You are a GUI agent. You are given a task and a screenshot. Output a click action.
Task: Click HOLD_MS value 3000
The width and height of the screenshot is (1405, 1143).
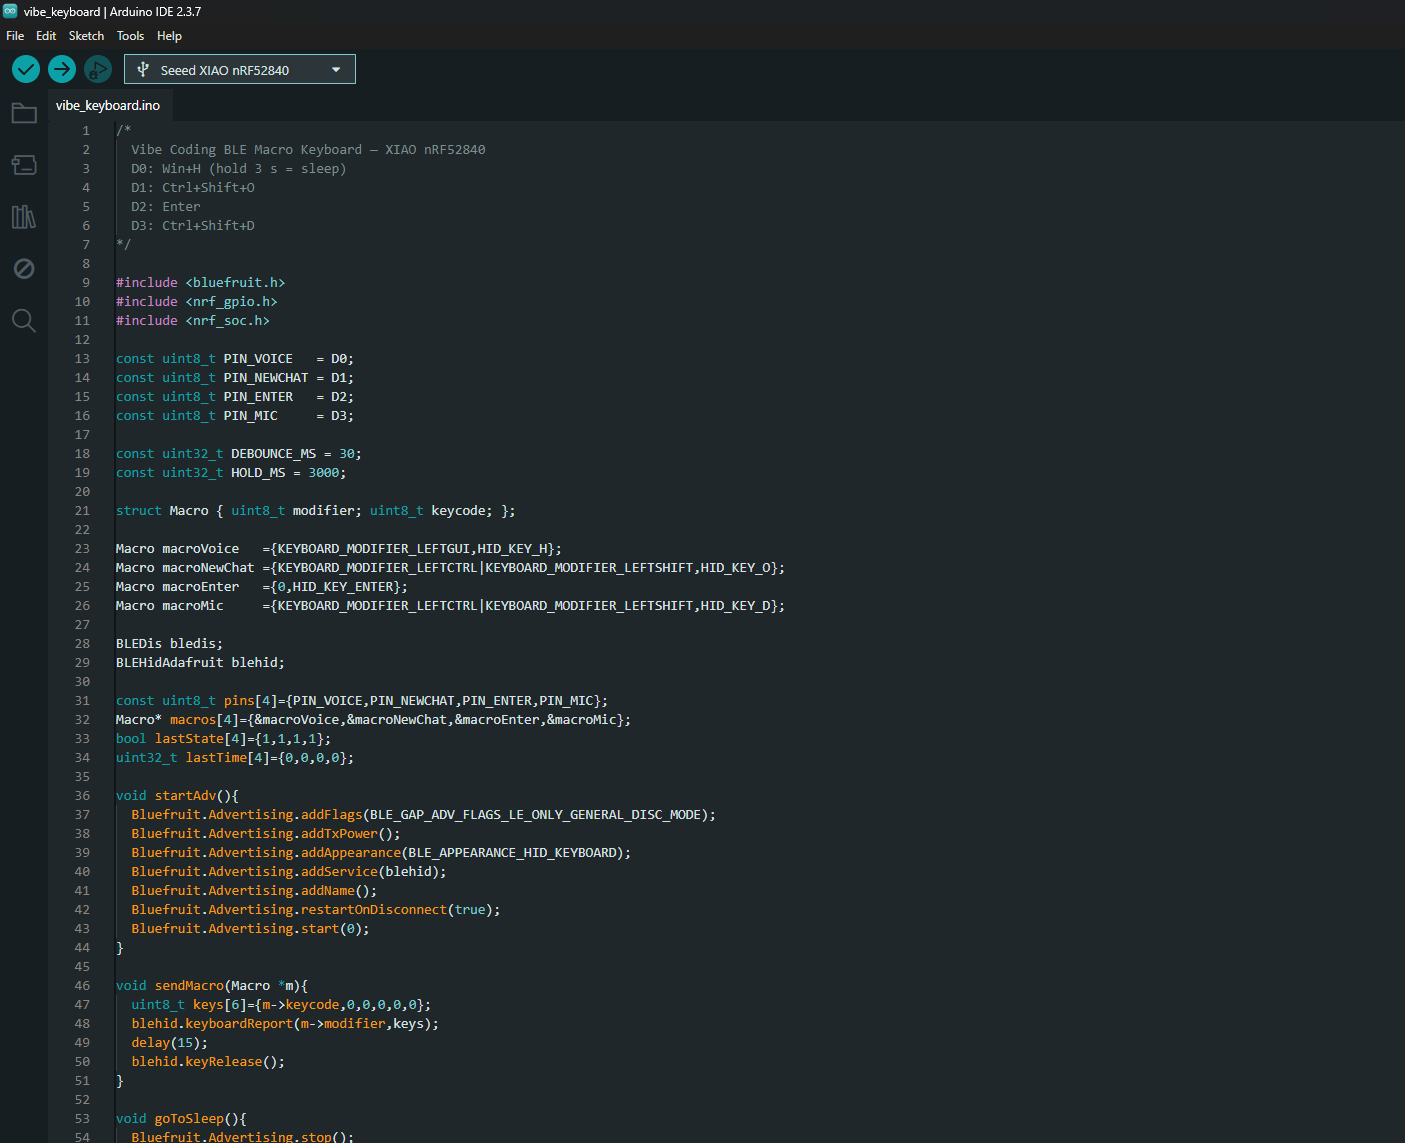point(323,473)
